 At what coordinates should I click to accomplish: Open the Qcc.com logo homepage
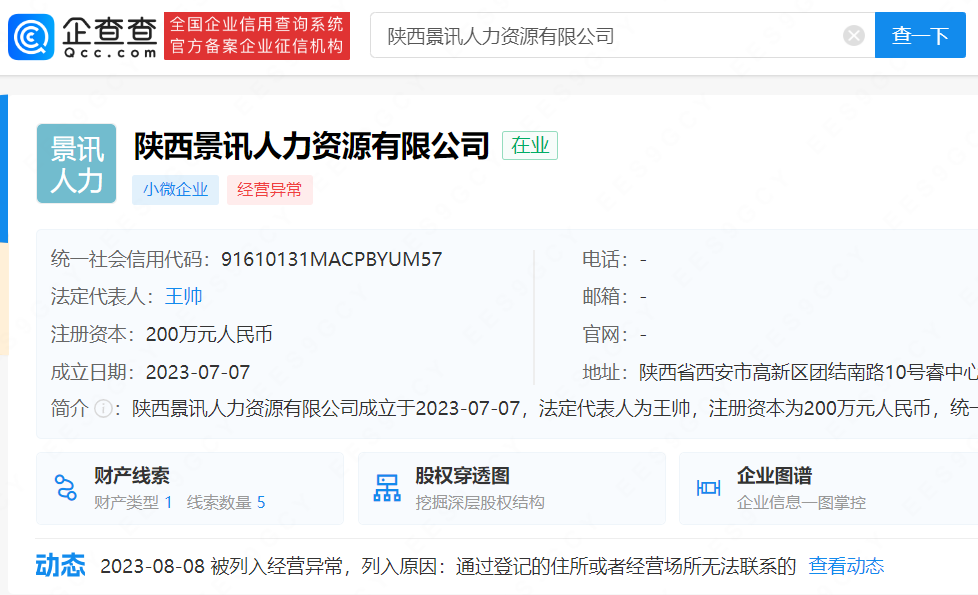[x=82, y=37]
